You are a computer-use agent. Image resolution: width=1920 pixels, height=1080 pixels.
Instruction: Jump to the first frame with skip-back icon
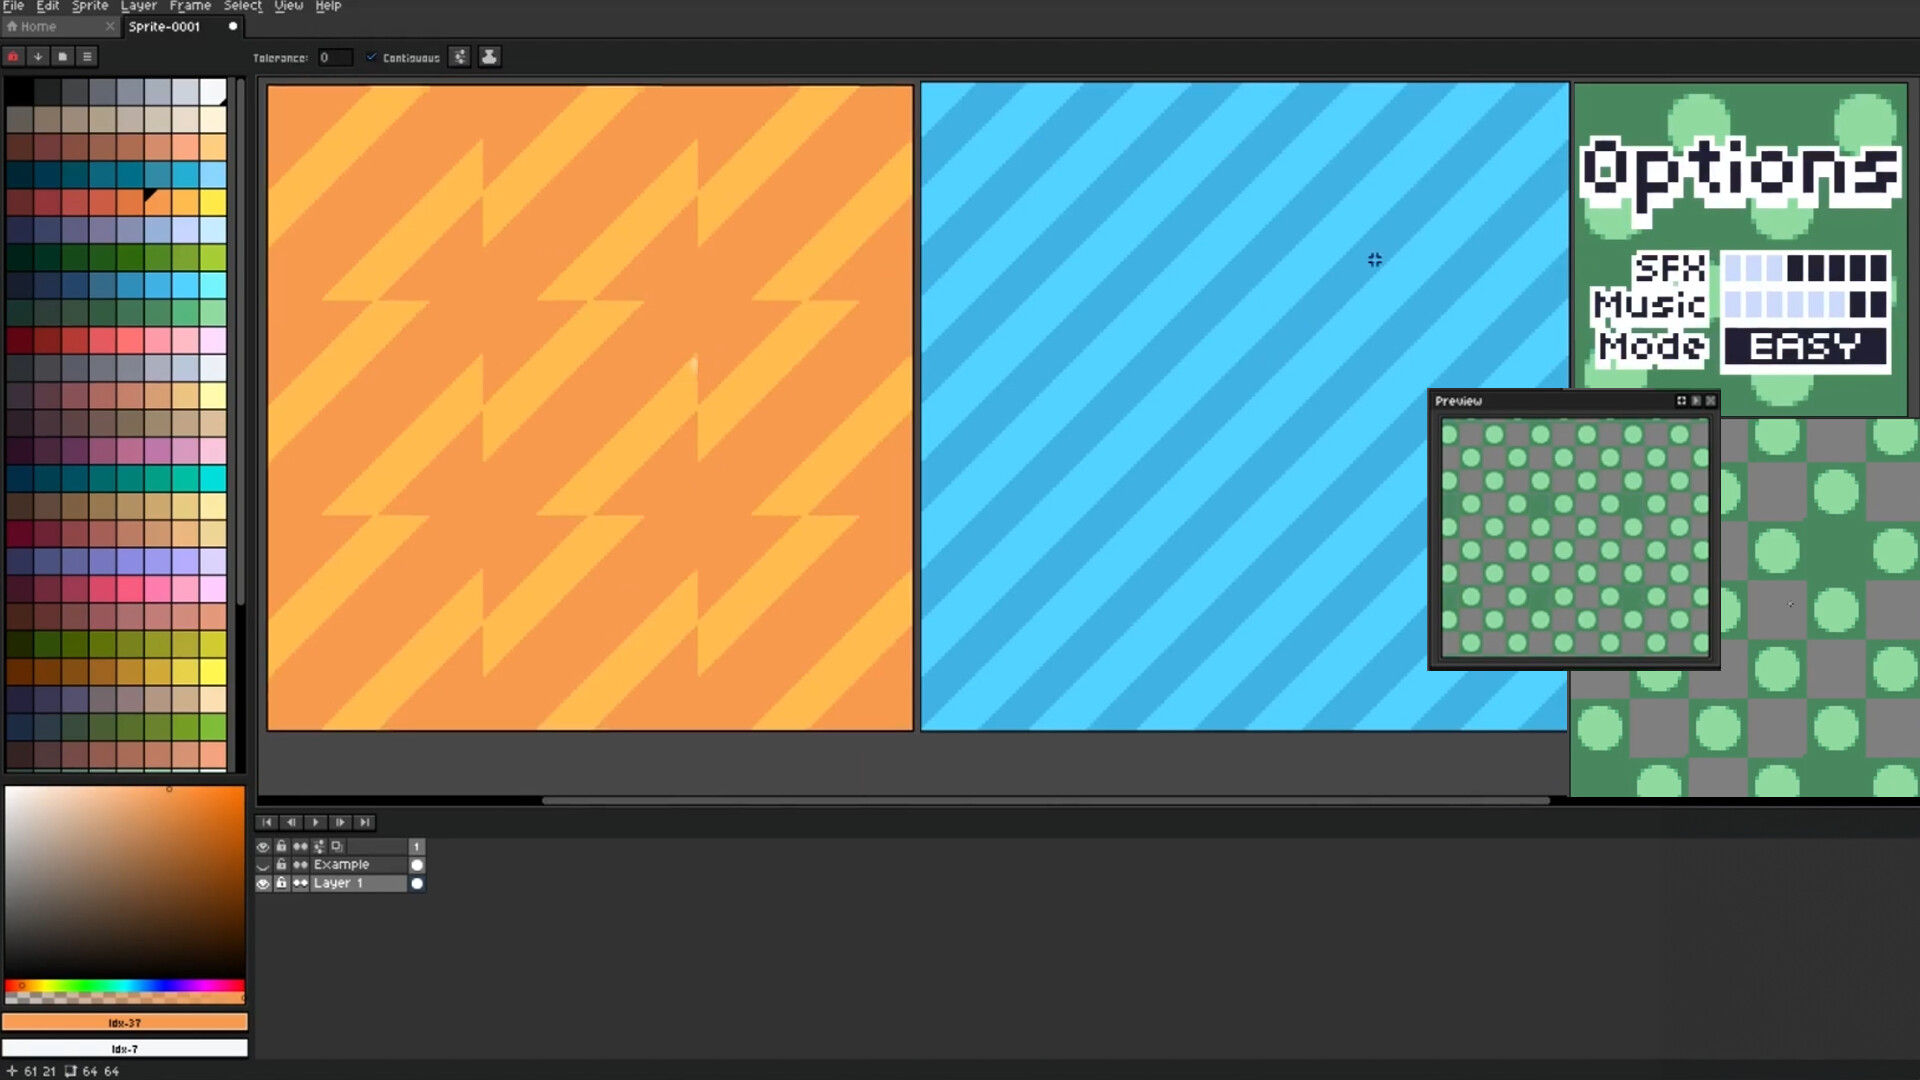(267, 822)
